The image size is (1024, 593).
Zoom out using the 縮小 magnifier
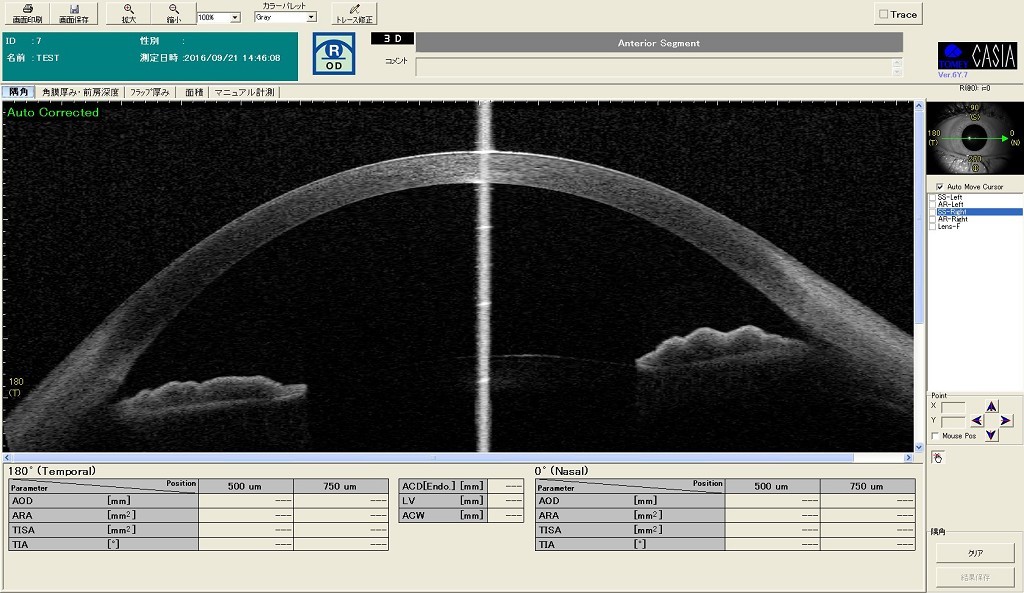(x=174, y=13)
